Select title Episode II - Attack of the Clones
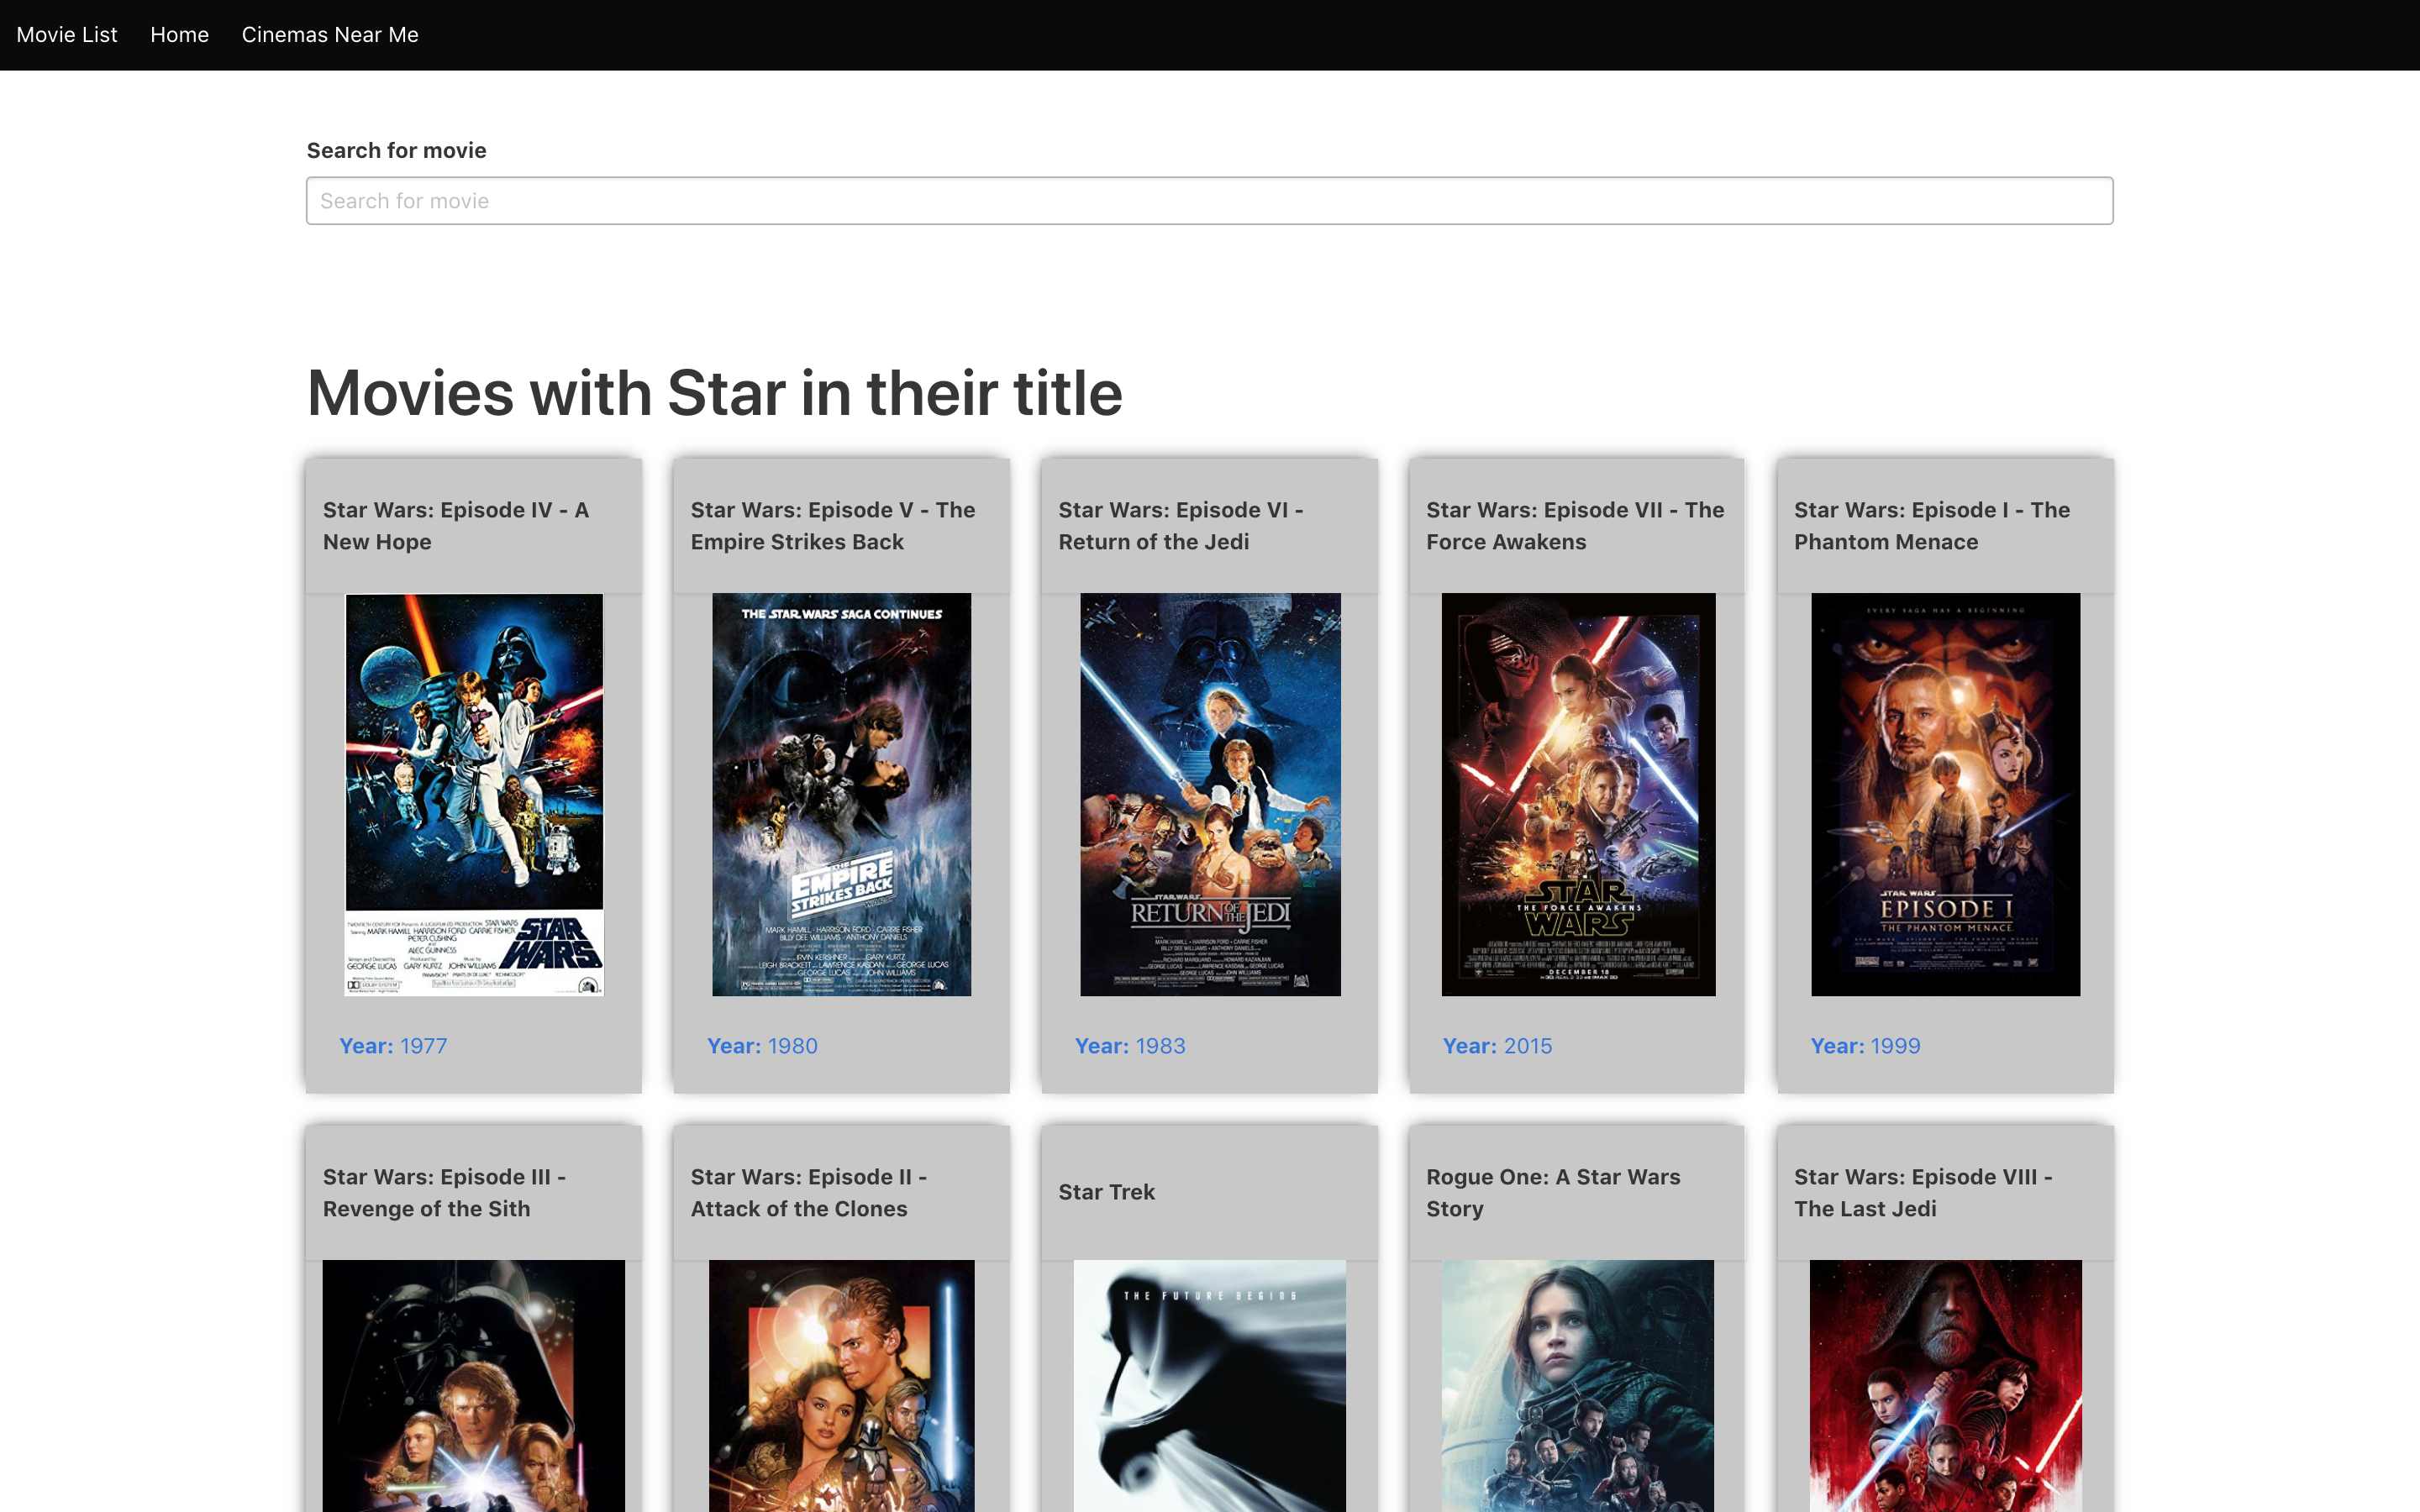Viewport: 2420px width, 1512px height. click(x=809, y=1193)
